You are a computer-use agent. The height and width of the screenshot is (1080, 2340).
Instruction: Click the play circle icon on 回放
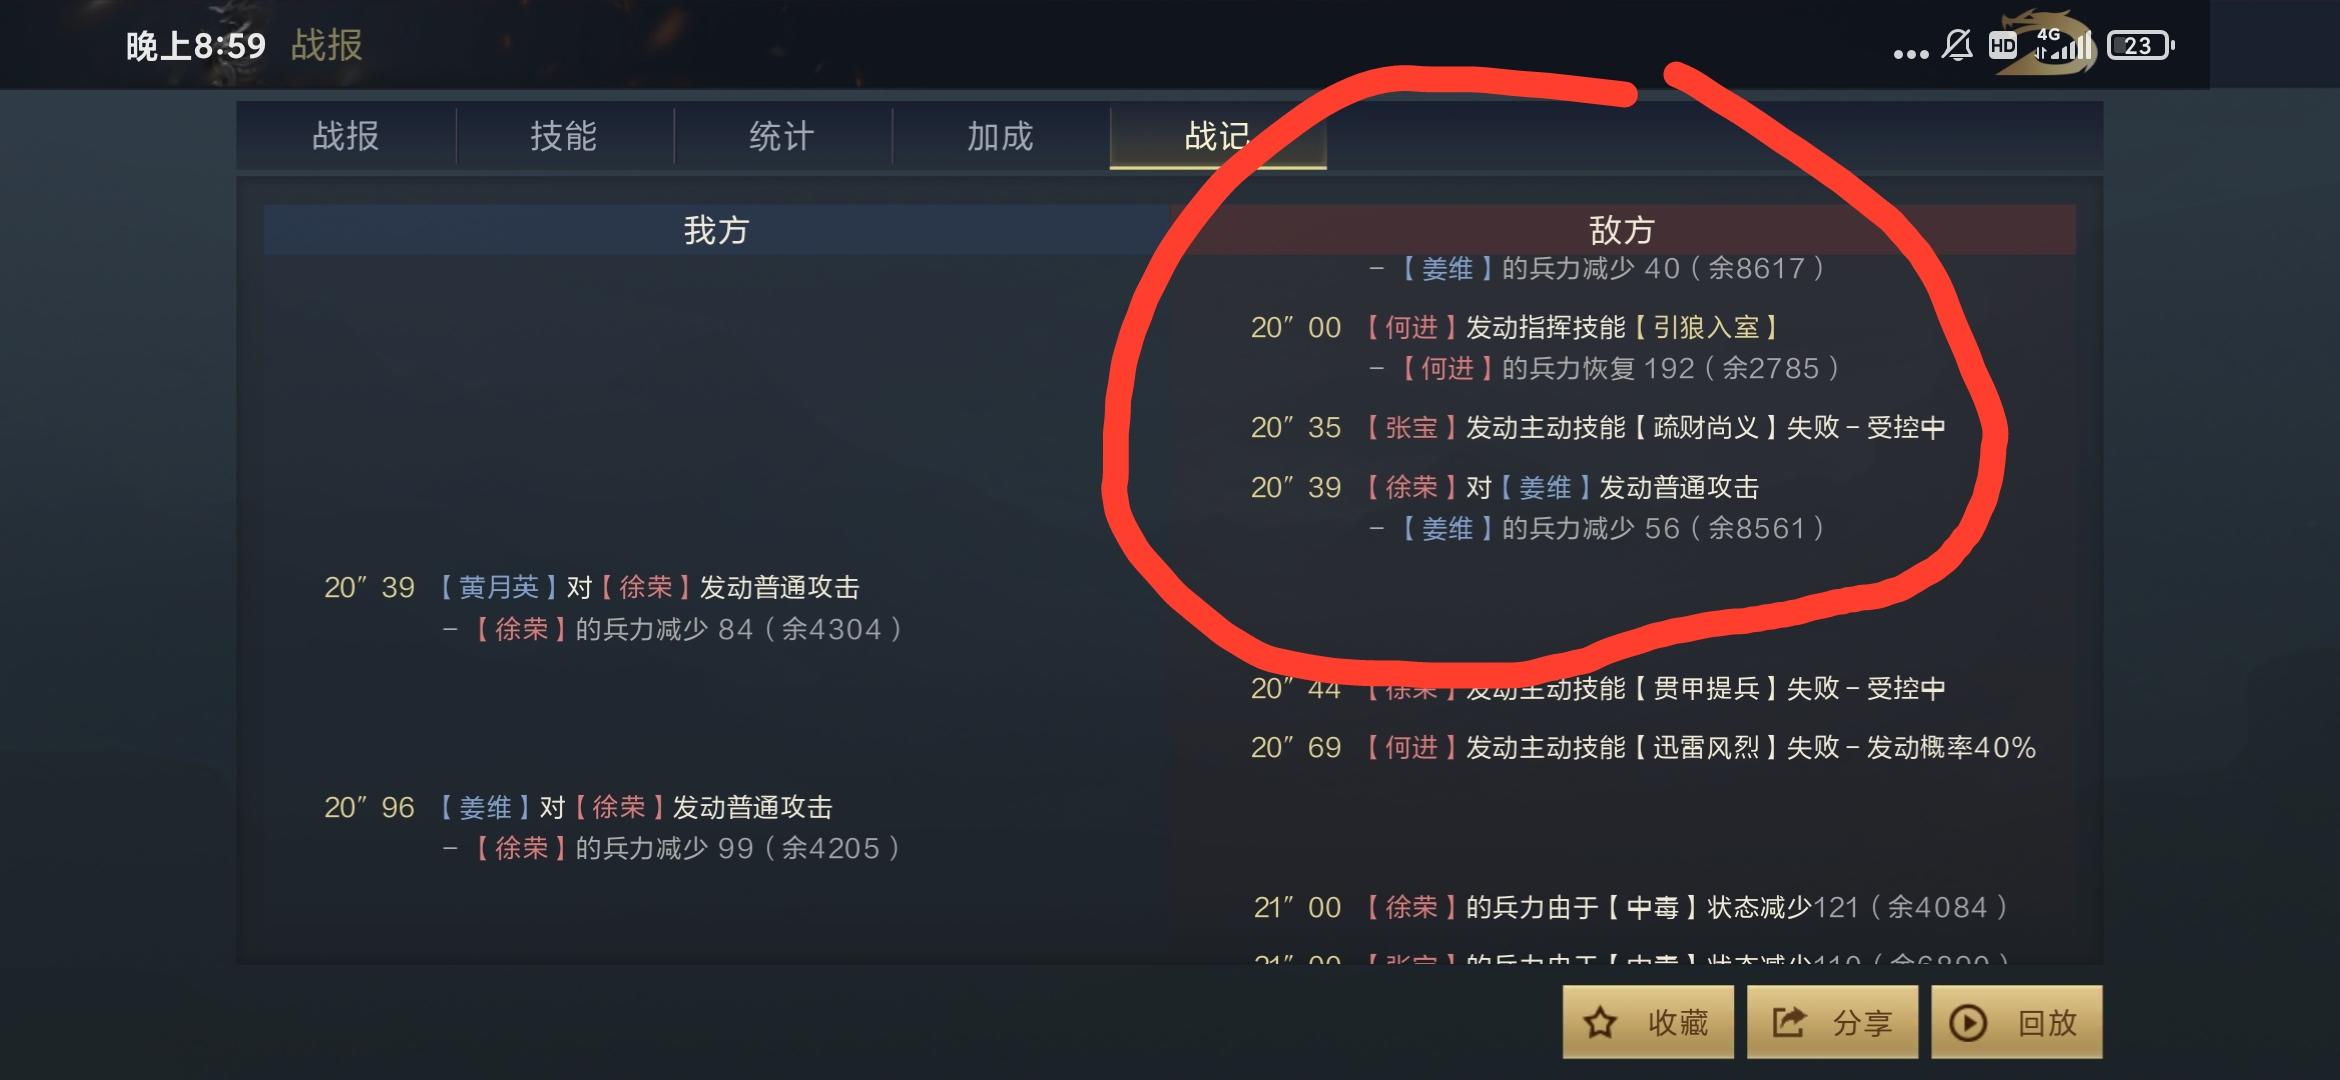tap(1968, 1023)
